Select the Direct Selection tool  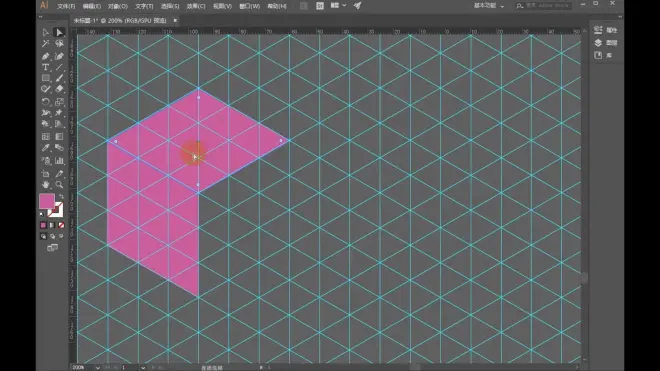(x=59, y=32)
